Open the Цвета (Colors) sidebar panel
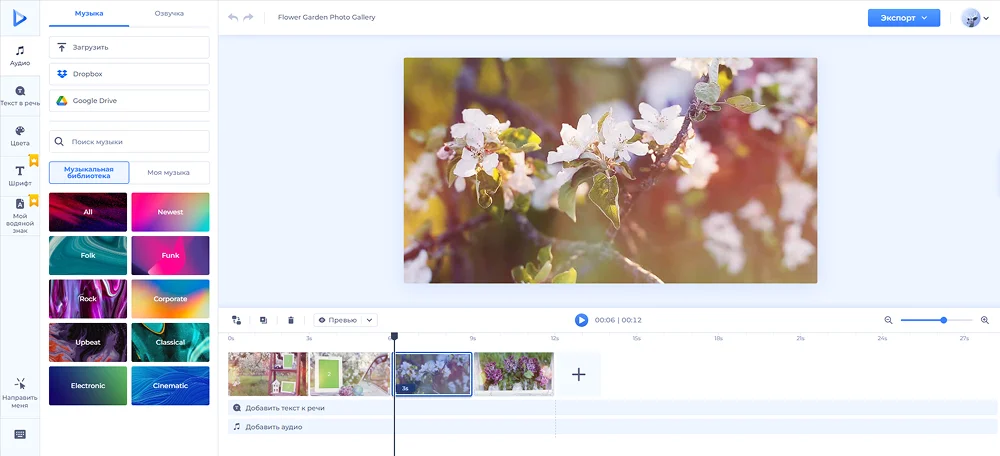Image resolution: width=1000 pixels, height=456 pixels. [20, 136]
